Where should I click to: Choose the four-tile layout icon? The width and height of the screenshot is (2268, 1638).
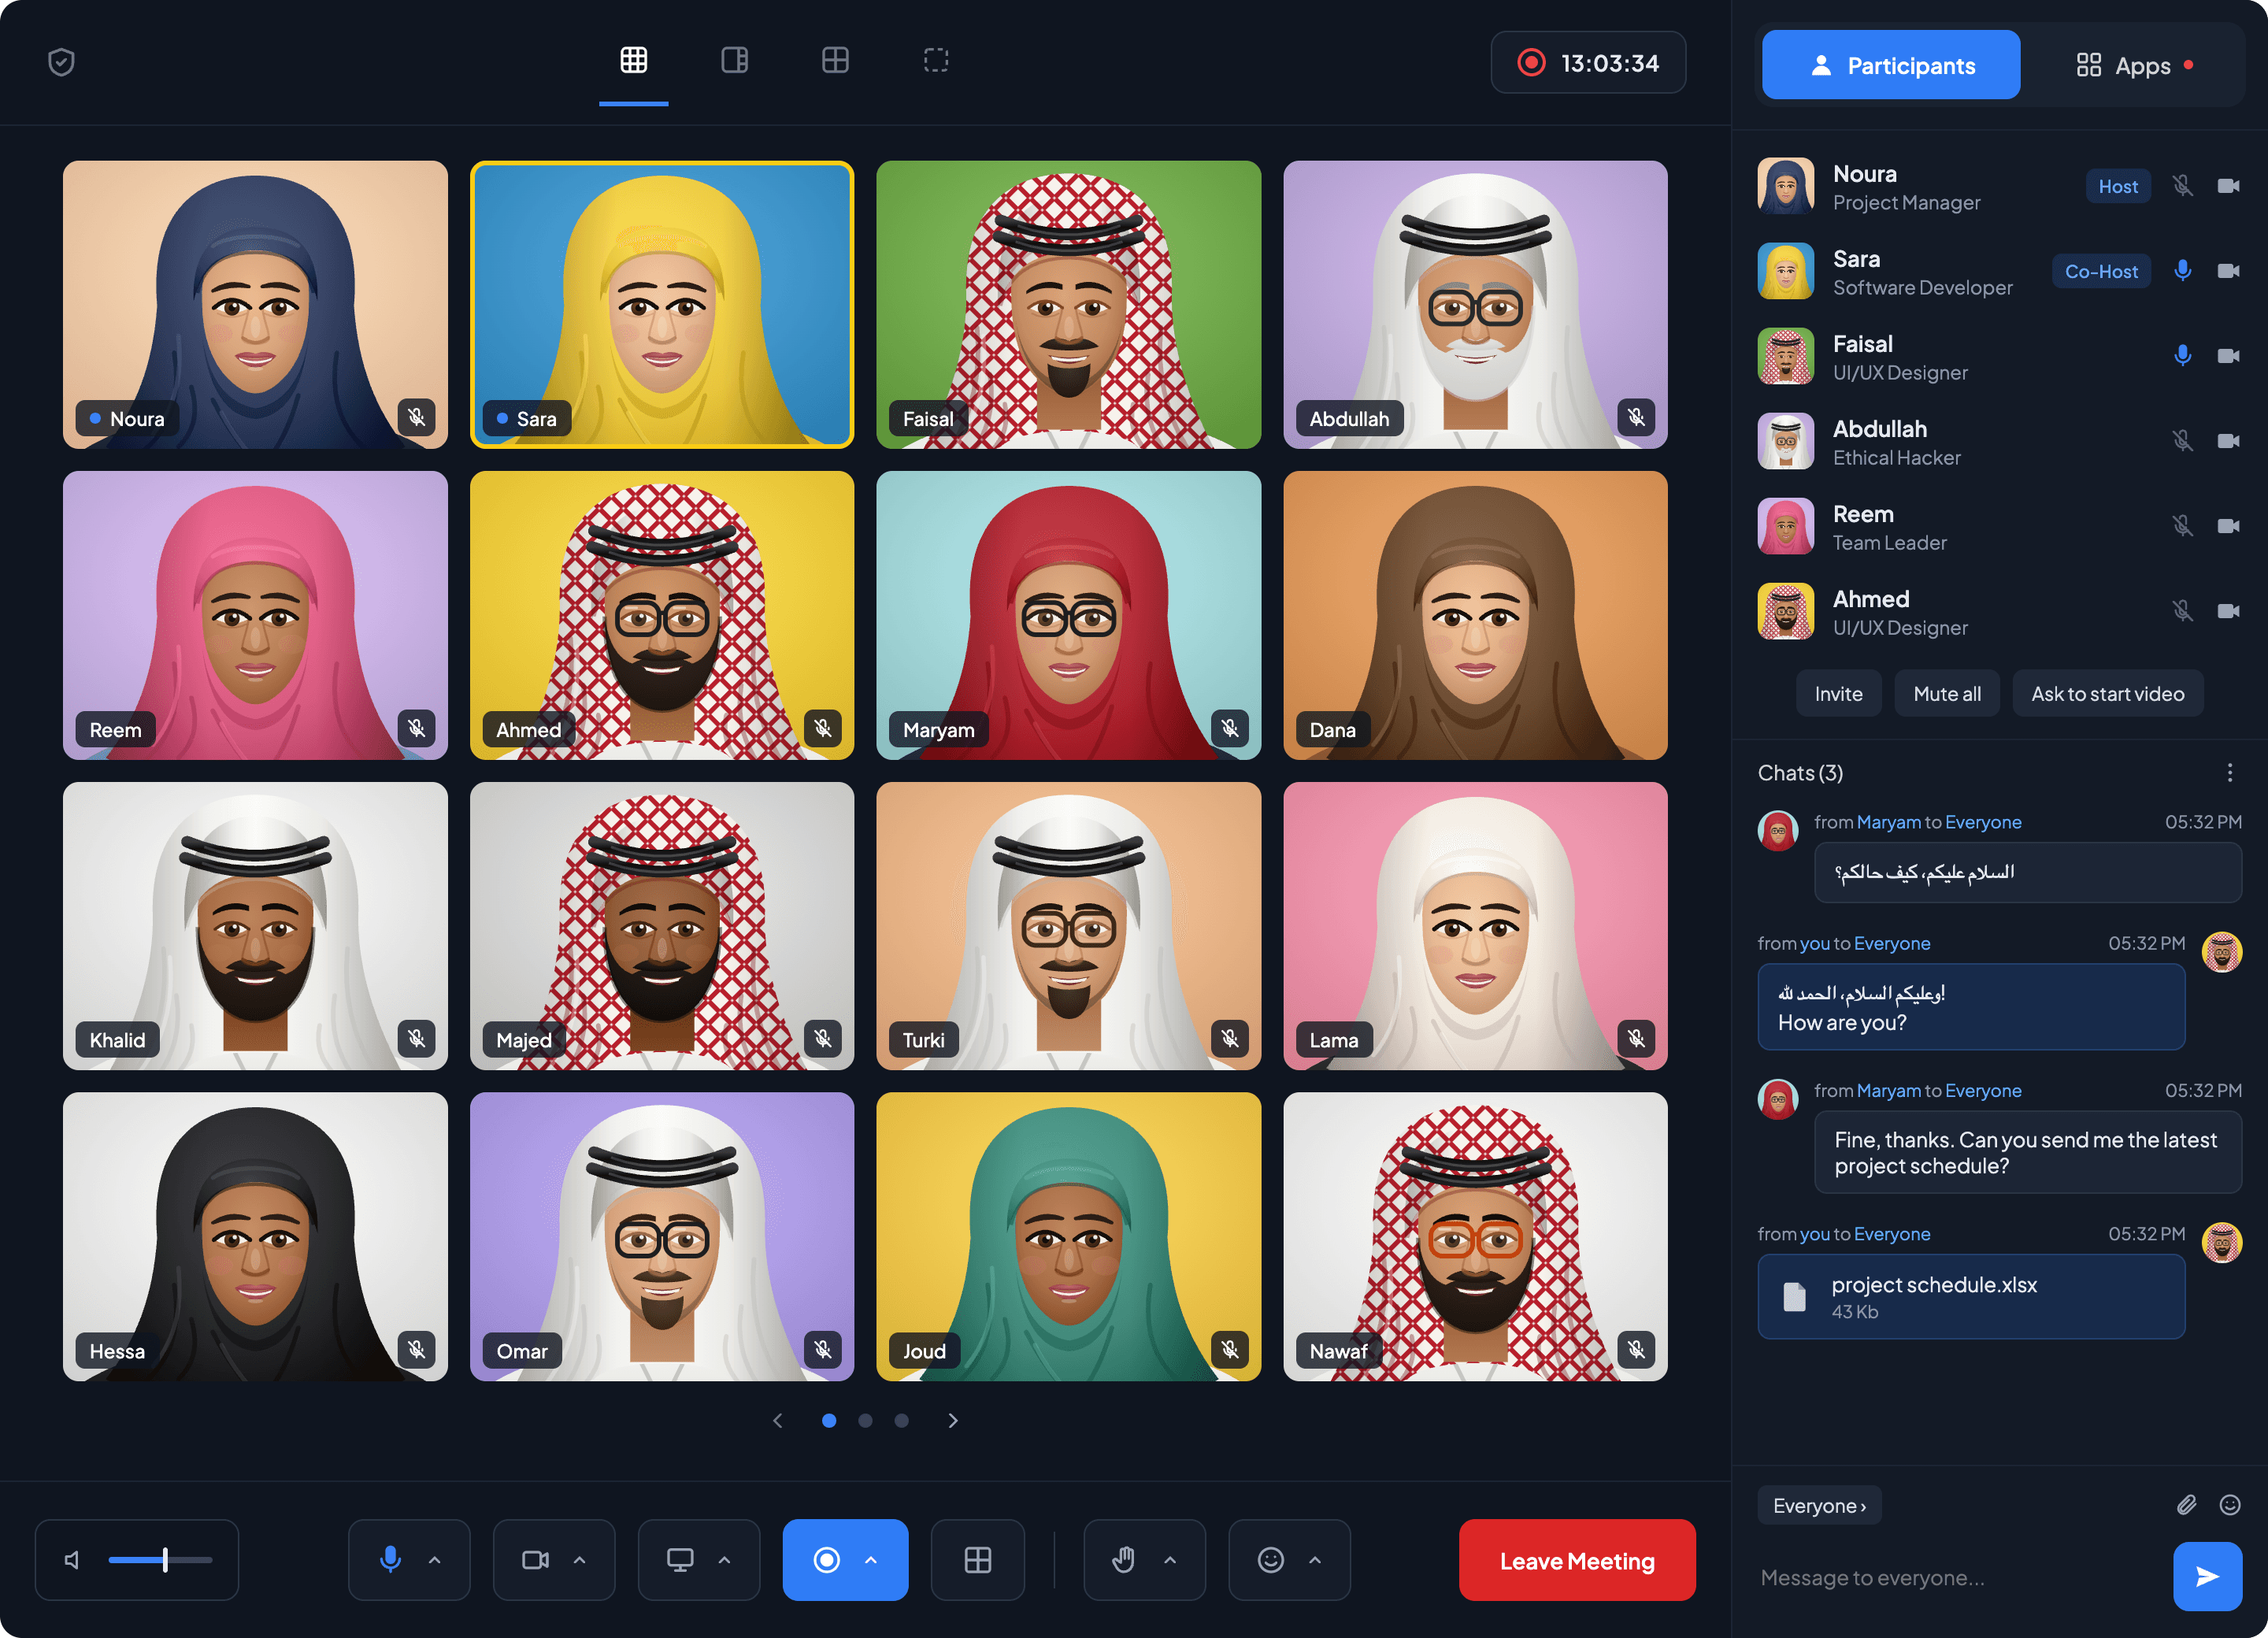click(835, 61)
